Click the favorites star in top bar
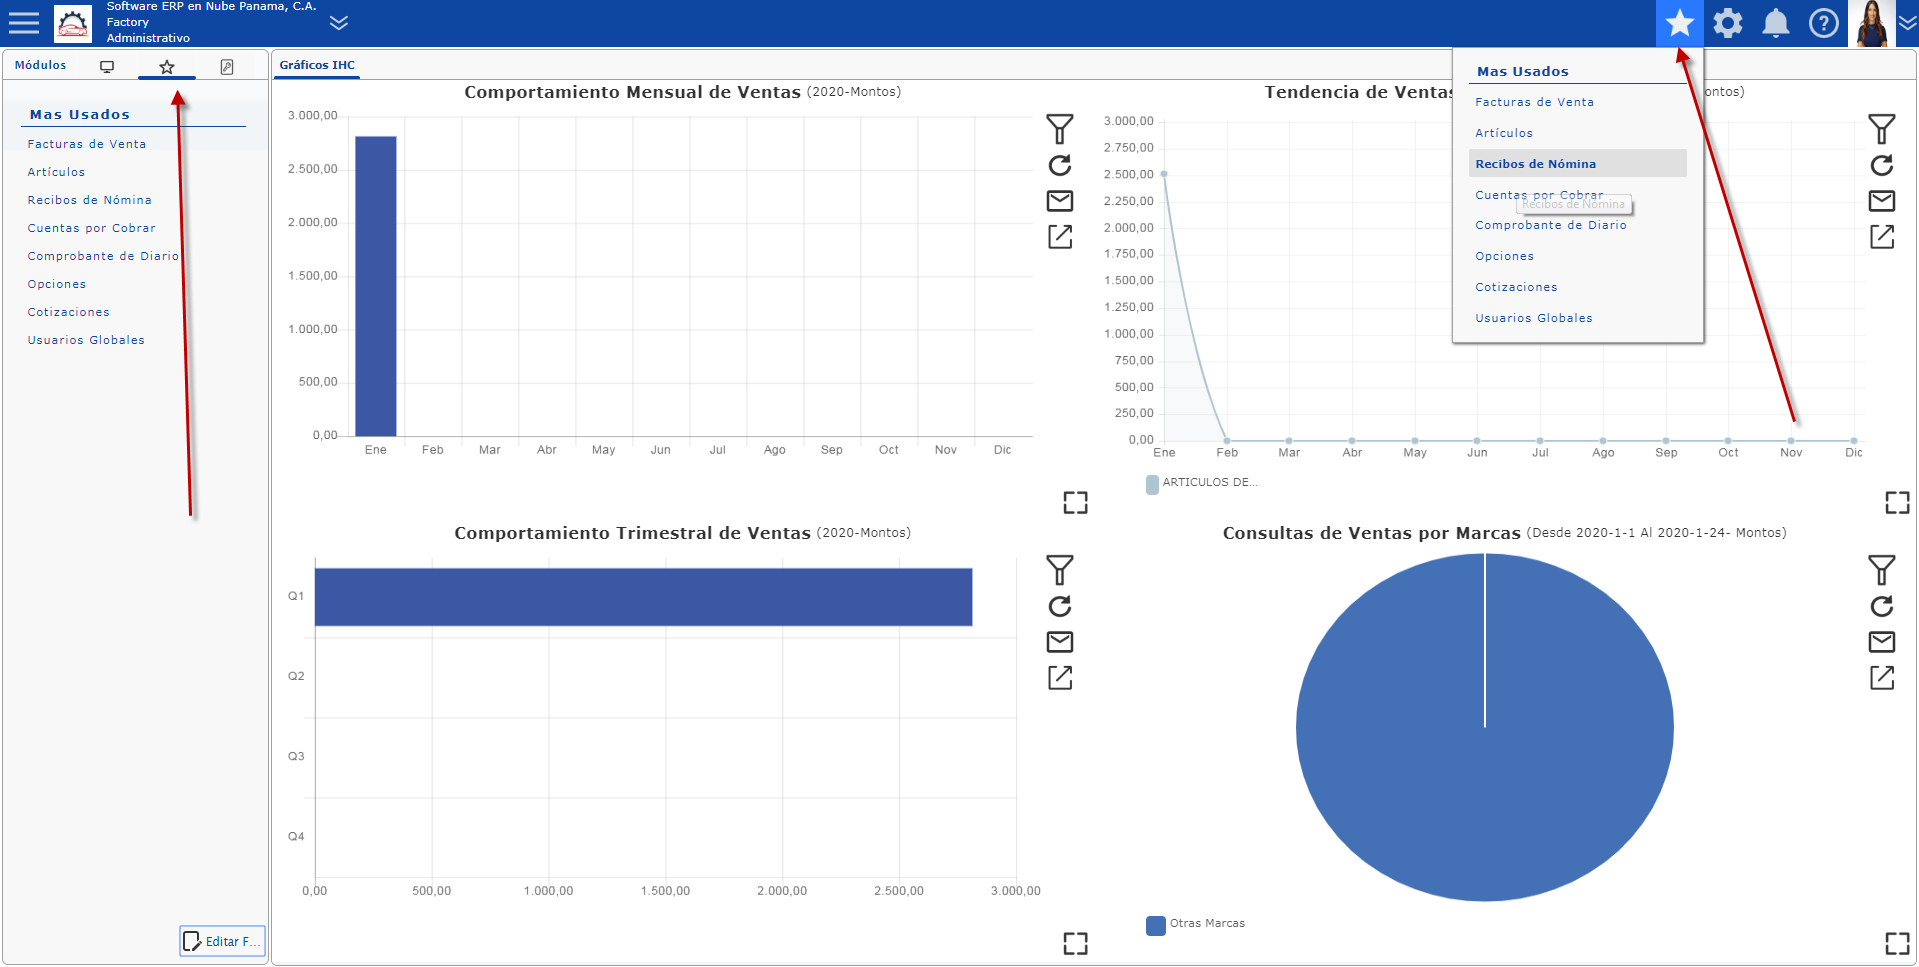1919x967 pixels. point(1679,23)
